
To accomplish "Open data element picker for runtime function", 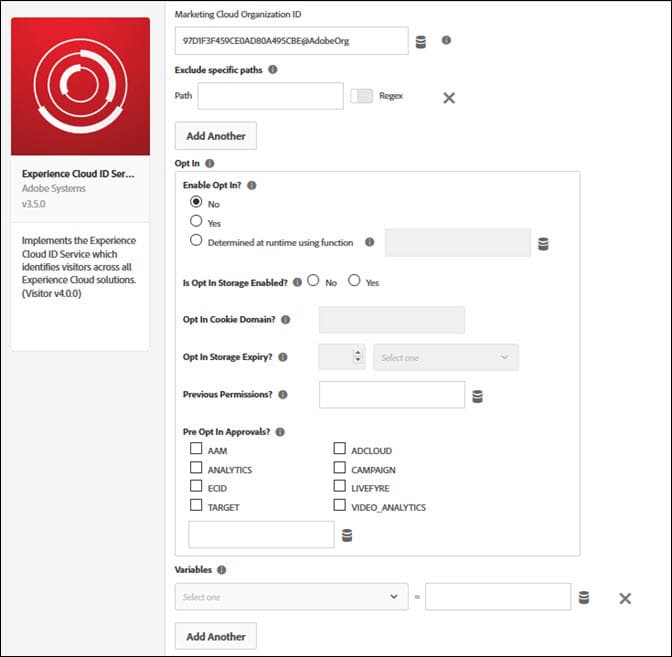I will coord(543,243).
